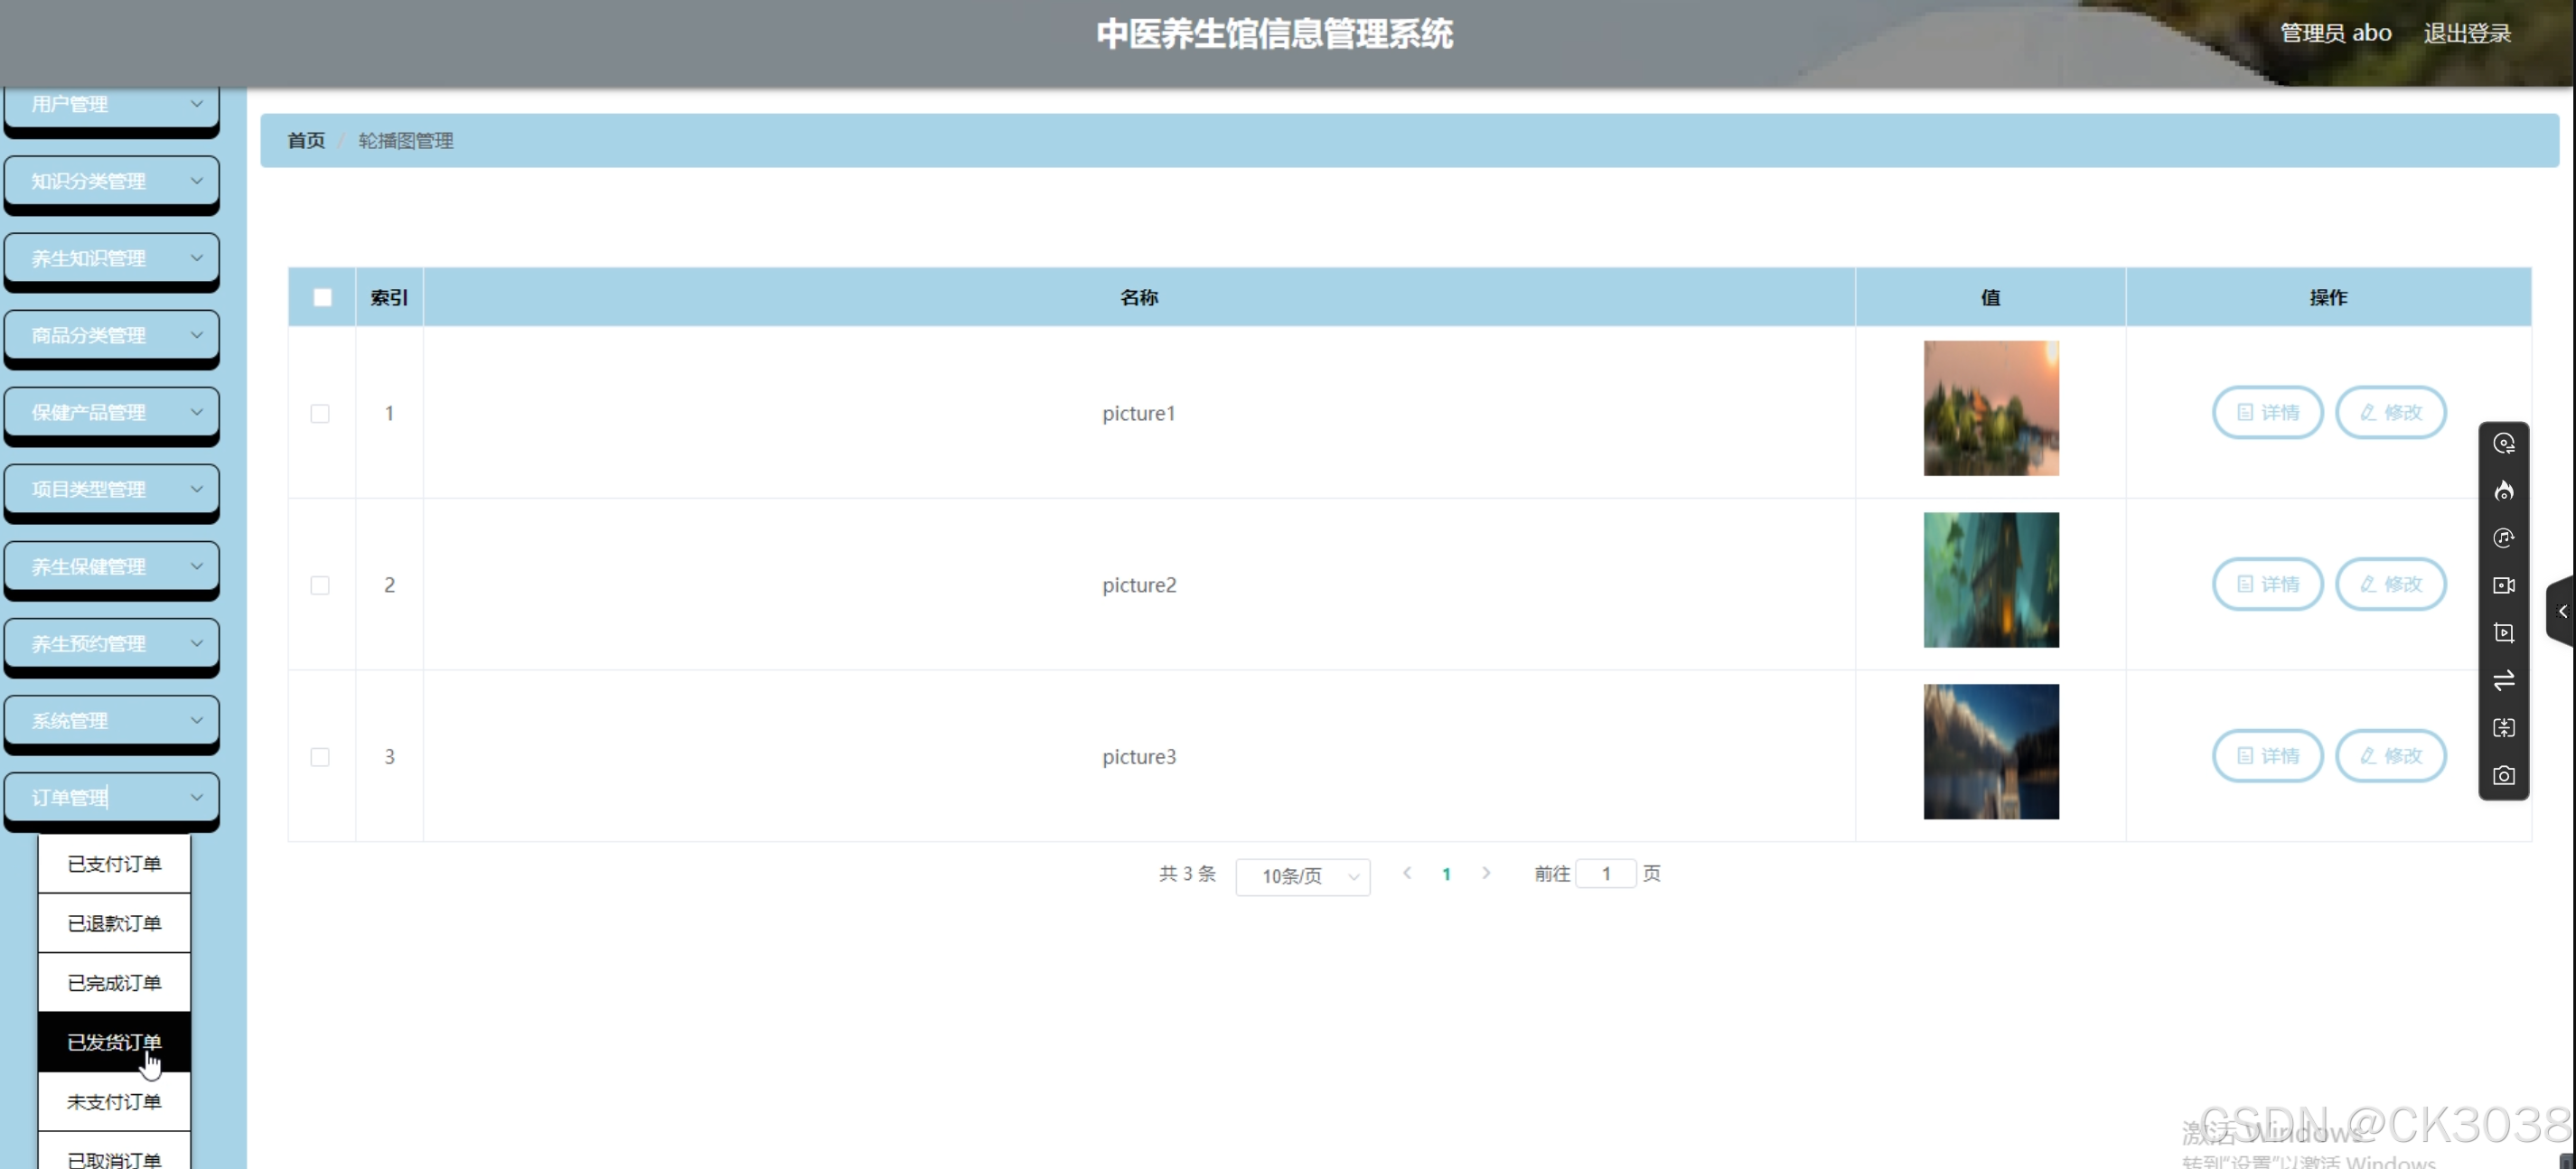This screenshot has width=2576, height=1169.
Task: Click the compress merge icon
Action: [x=2503, y=728]
